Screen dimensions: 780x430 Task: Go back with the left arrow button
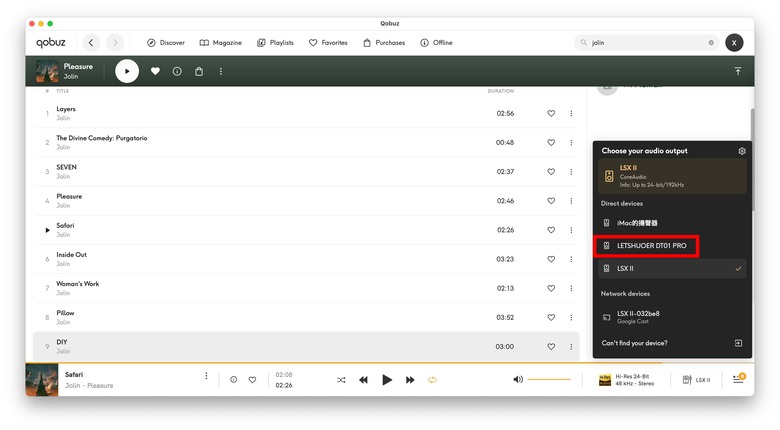(x=91, y=43)
